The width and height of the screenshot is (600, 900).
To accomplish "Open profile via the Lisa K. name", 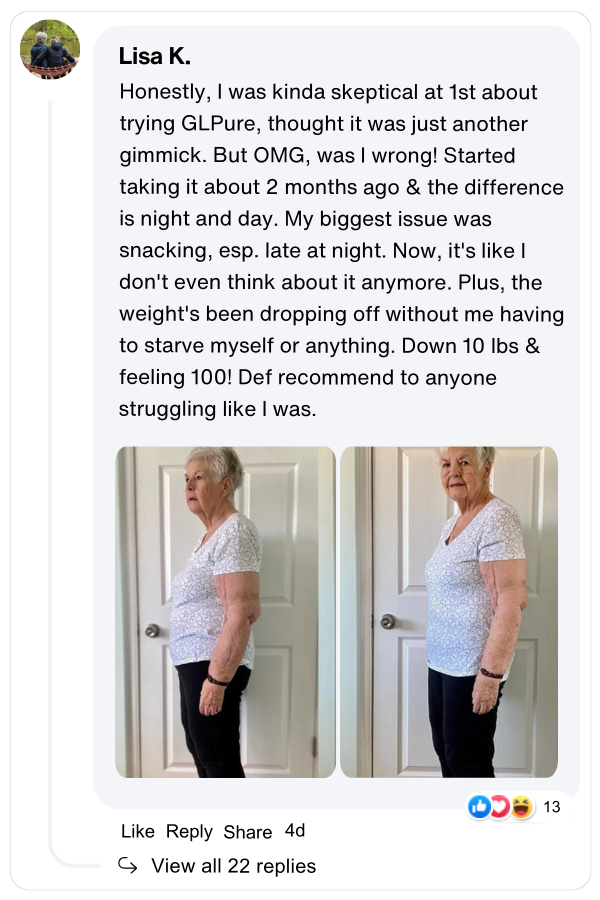I will click(x=154, y=55).
